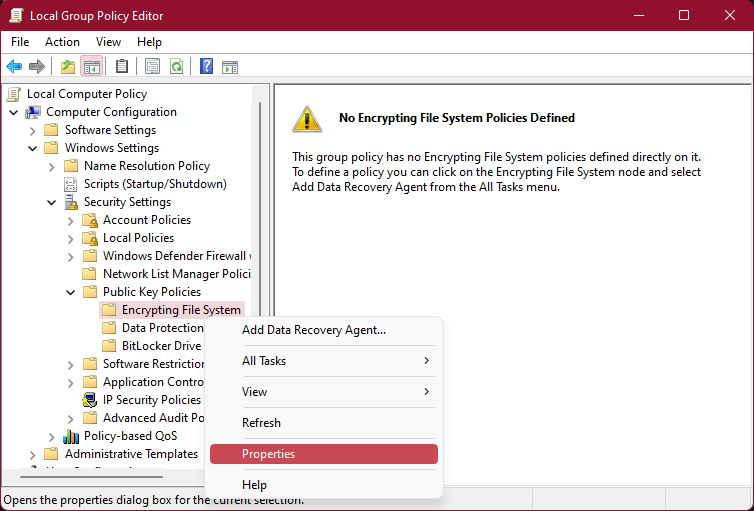
Task: Click the Account Policies folder icon
Action: coord(90,220)
